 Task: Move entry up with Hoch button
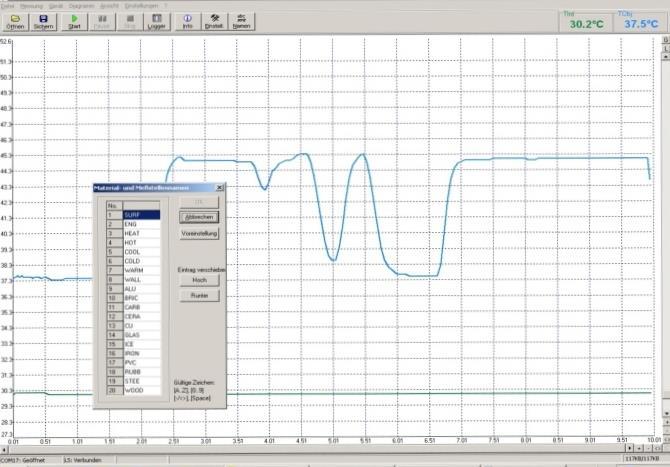click(x=200, y=280)
